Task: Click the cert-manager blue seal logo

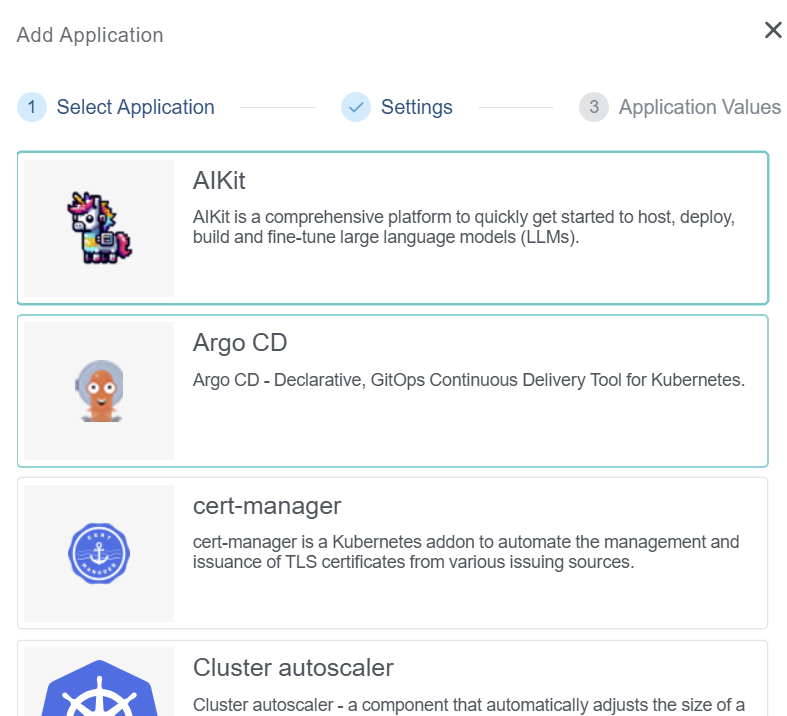Action: (99, 553)
